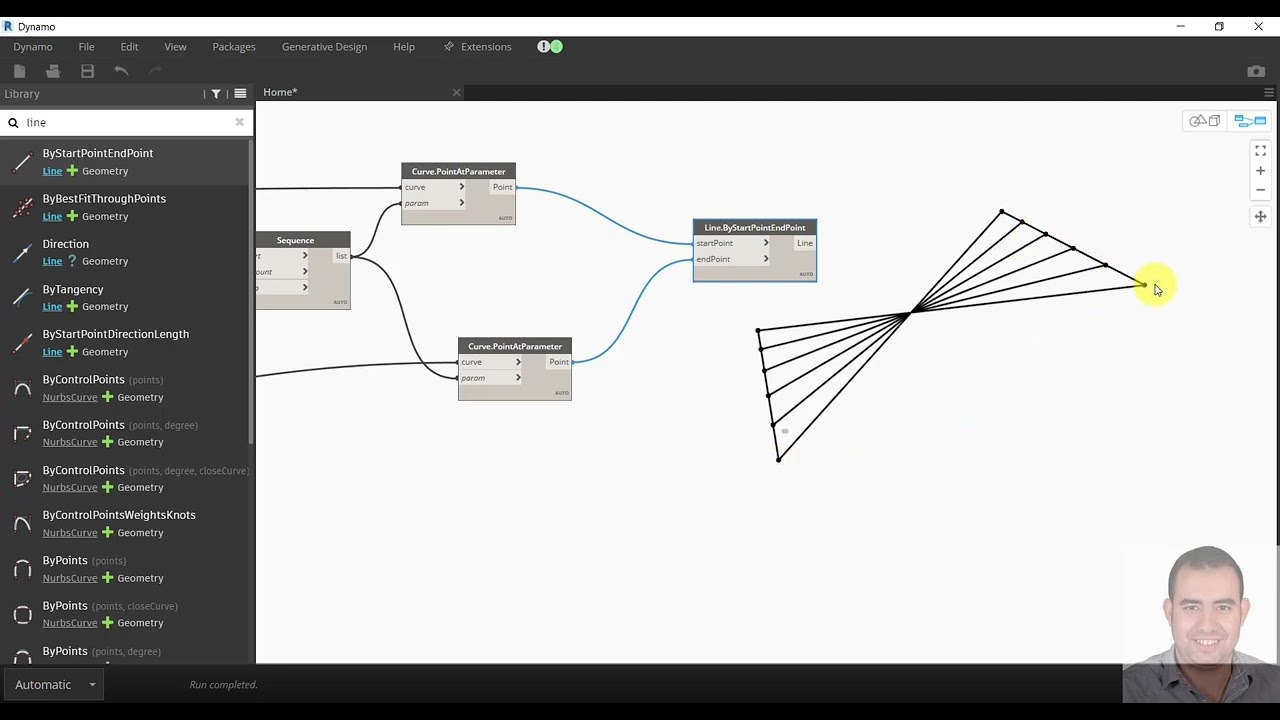1280x720 pixels.
Task: Switch to background 3D preview navigation
Action: tap(1204, 121)
